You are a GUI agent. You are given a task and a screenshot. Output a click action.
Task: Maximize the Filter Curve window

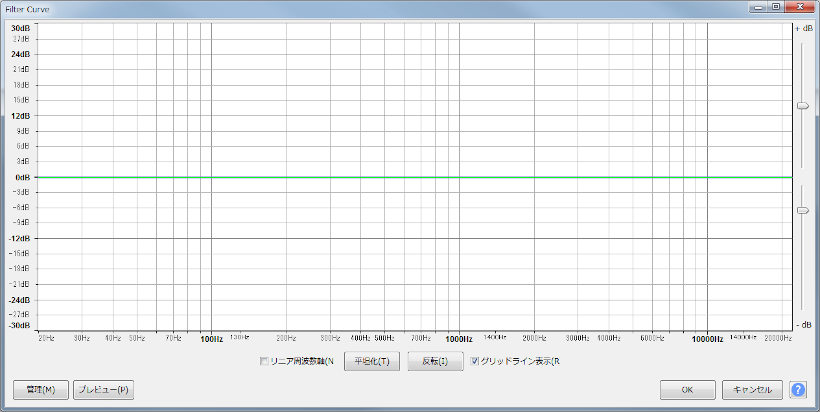pos(775,7)
